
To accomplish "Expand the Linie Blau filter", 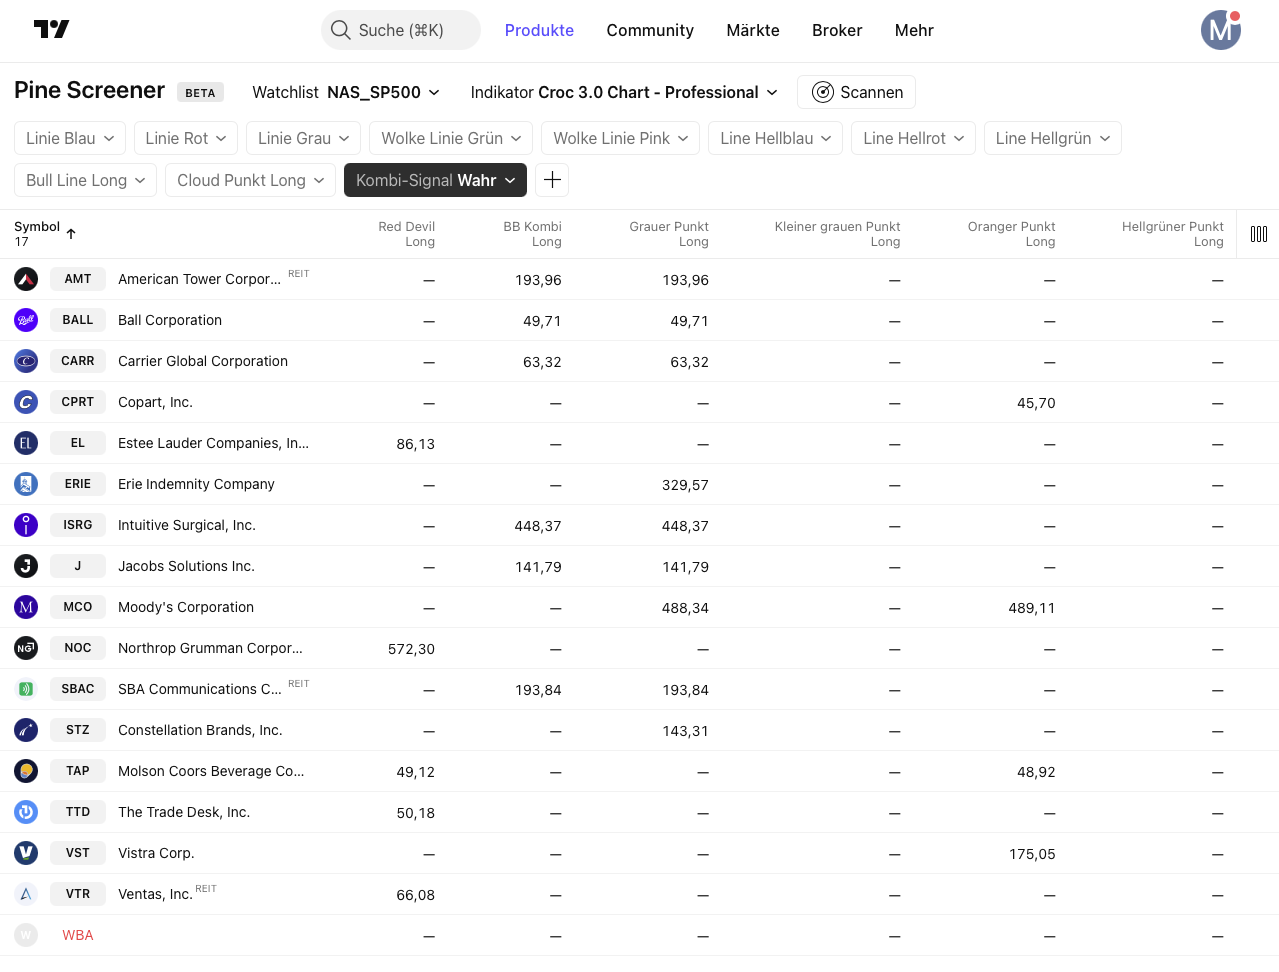I will 70,138.
